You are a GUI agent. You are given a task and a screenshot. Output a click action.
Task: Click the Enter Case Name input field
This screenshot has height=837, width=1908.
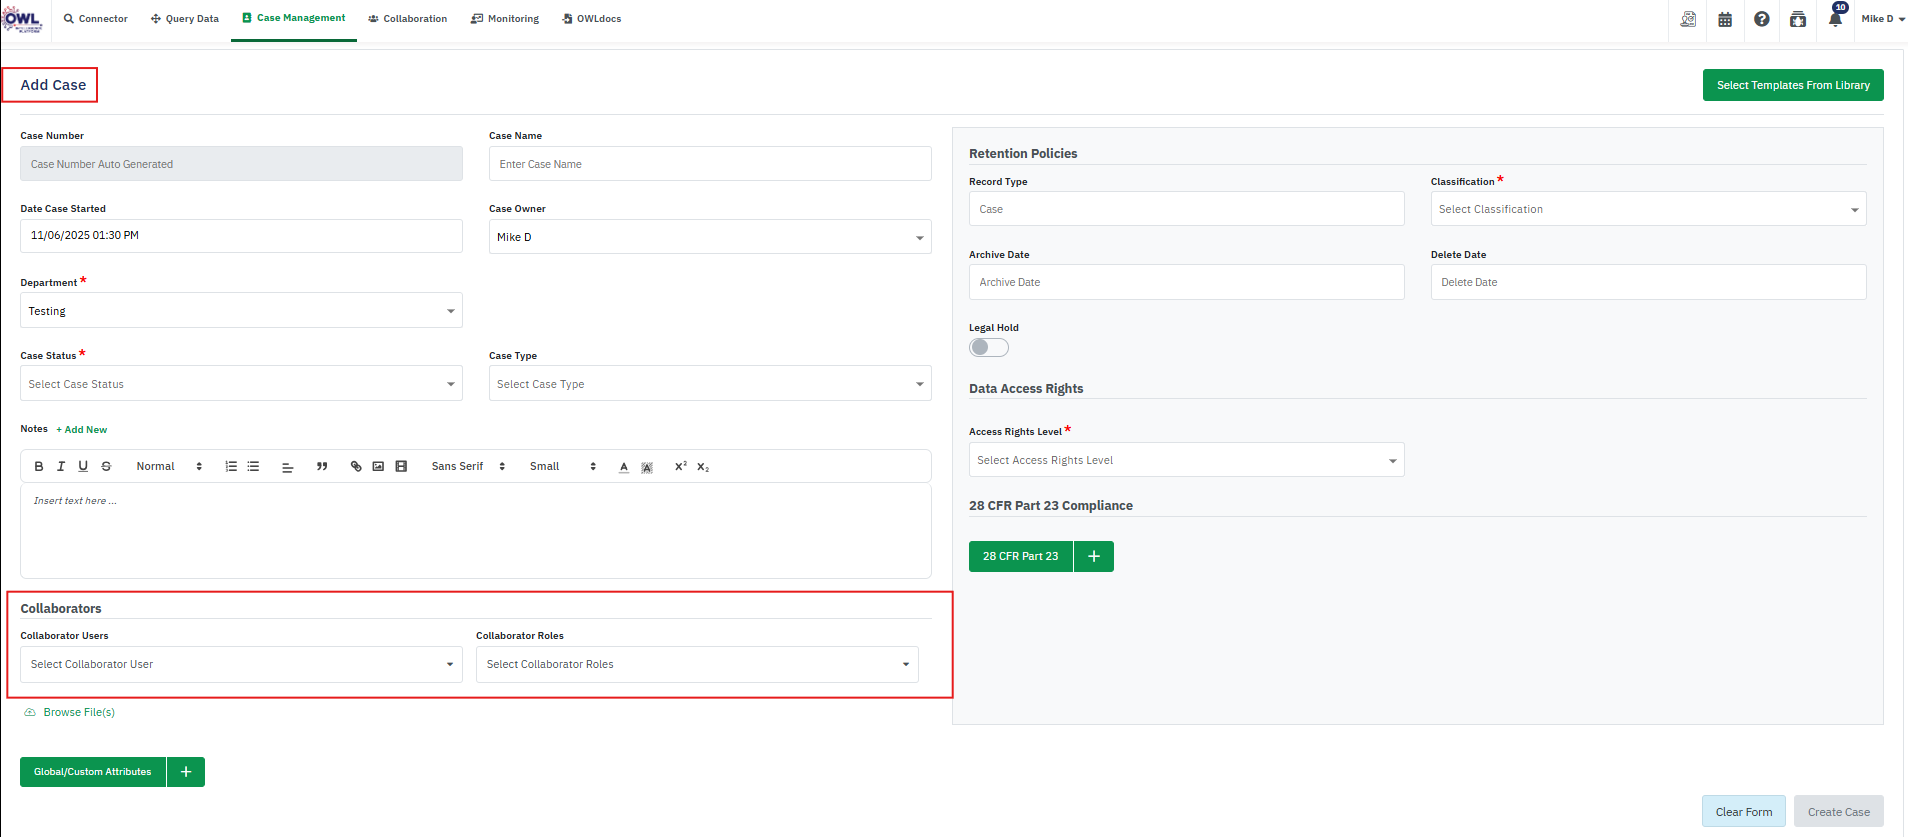[709, 164]
